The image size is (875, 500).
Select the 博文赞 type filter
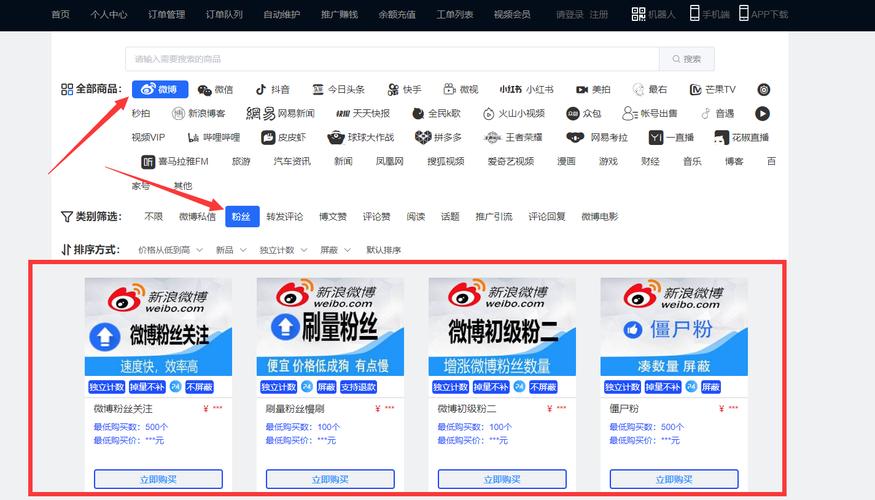pos(333,217)
